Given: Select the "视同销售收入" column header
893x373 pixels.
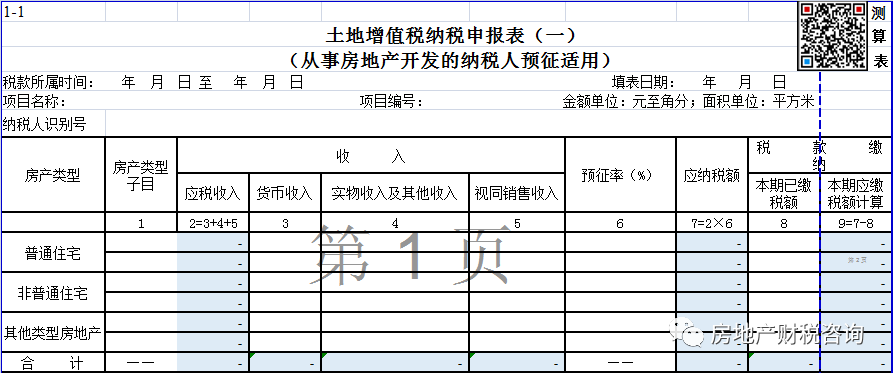Looking at the screenshot, I should [517, 193].
